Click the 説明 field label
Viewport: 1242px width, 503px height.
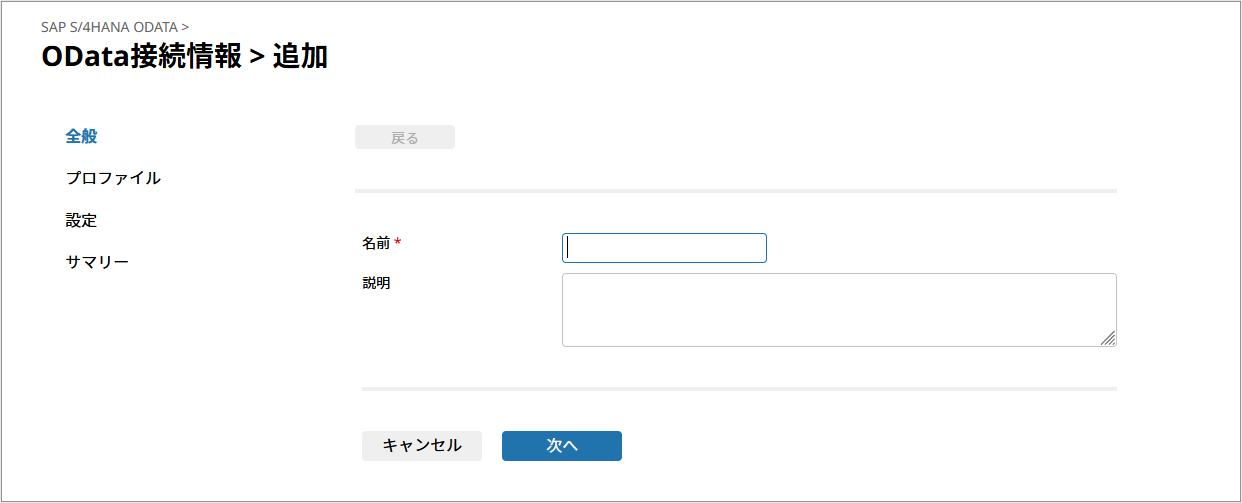pos(376,283)
